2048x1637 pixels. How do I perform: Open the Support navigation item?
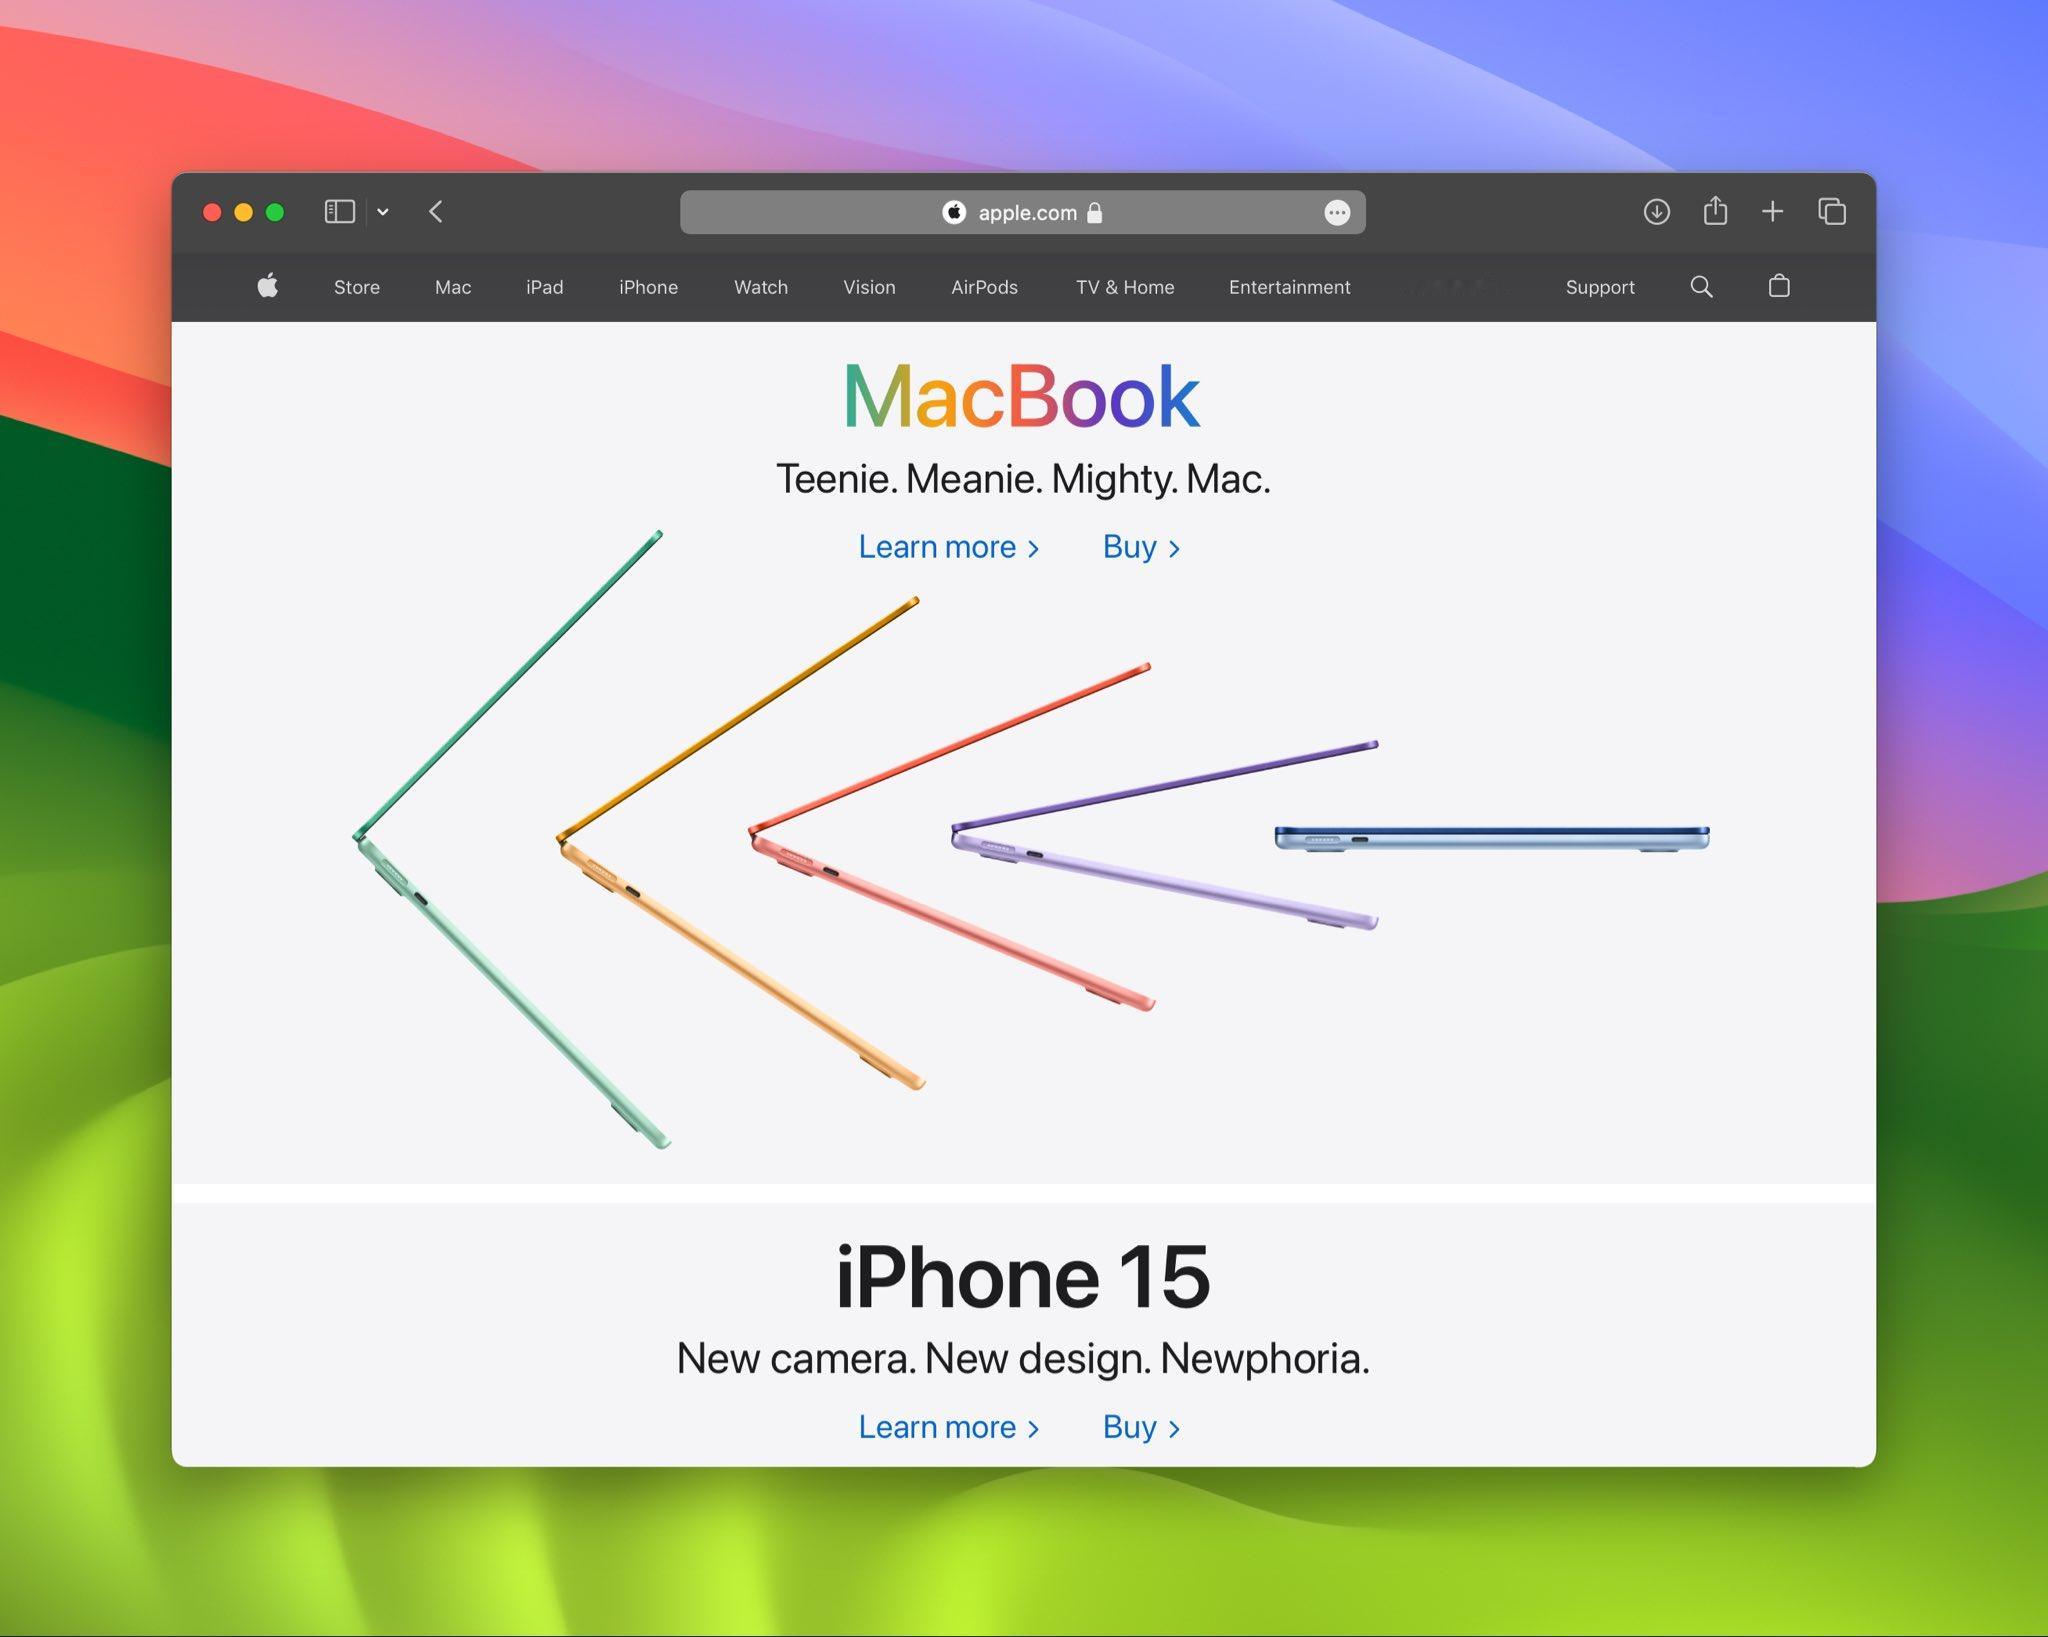(1600, 287)
